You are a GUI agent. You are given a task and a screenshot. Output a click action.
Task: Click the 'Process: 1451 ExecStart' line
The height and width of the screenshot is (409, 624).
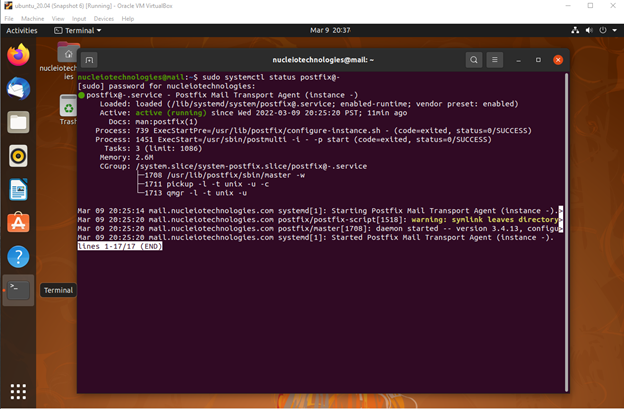pyautogui.click(x=293, y=140)
